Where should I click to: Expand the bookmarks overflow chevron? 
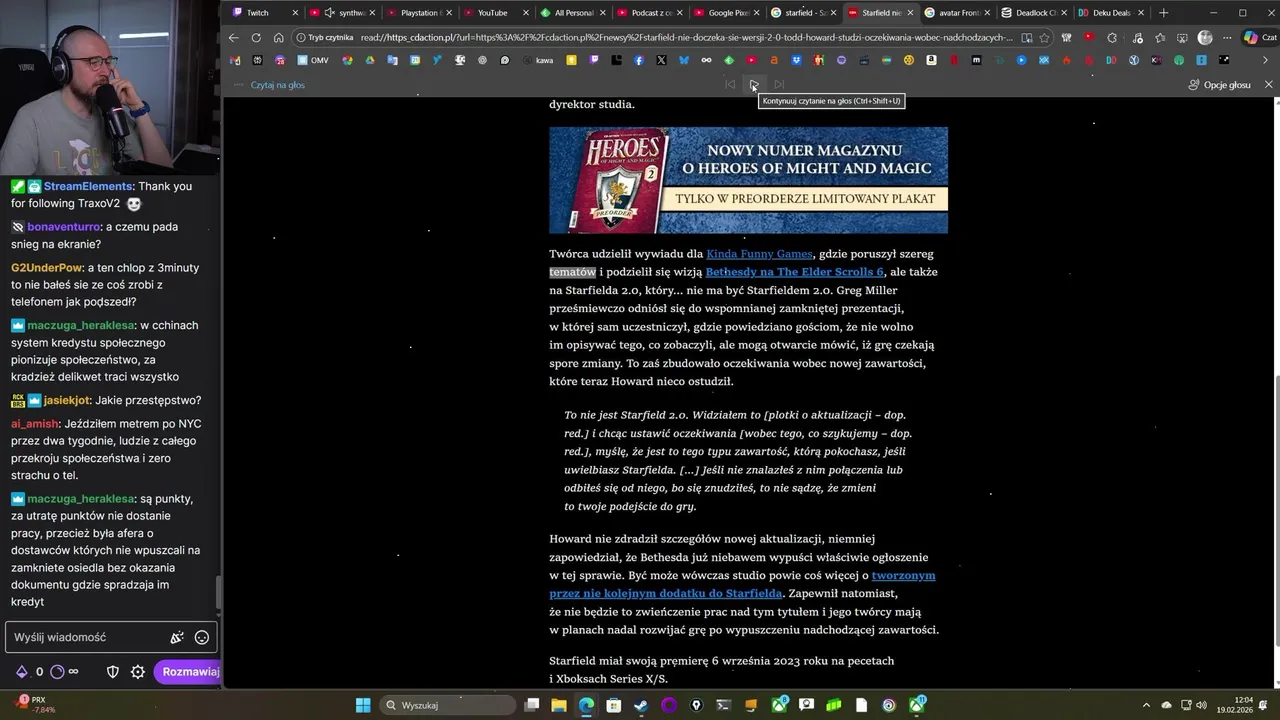pos(1266,60)
